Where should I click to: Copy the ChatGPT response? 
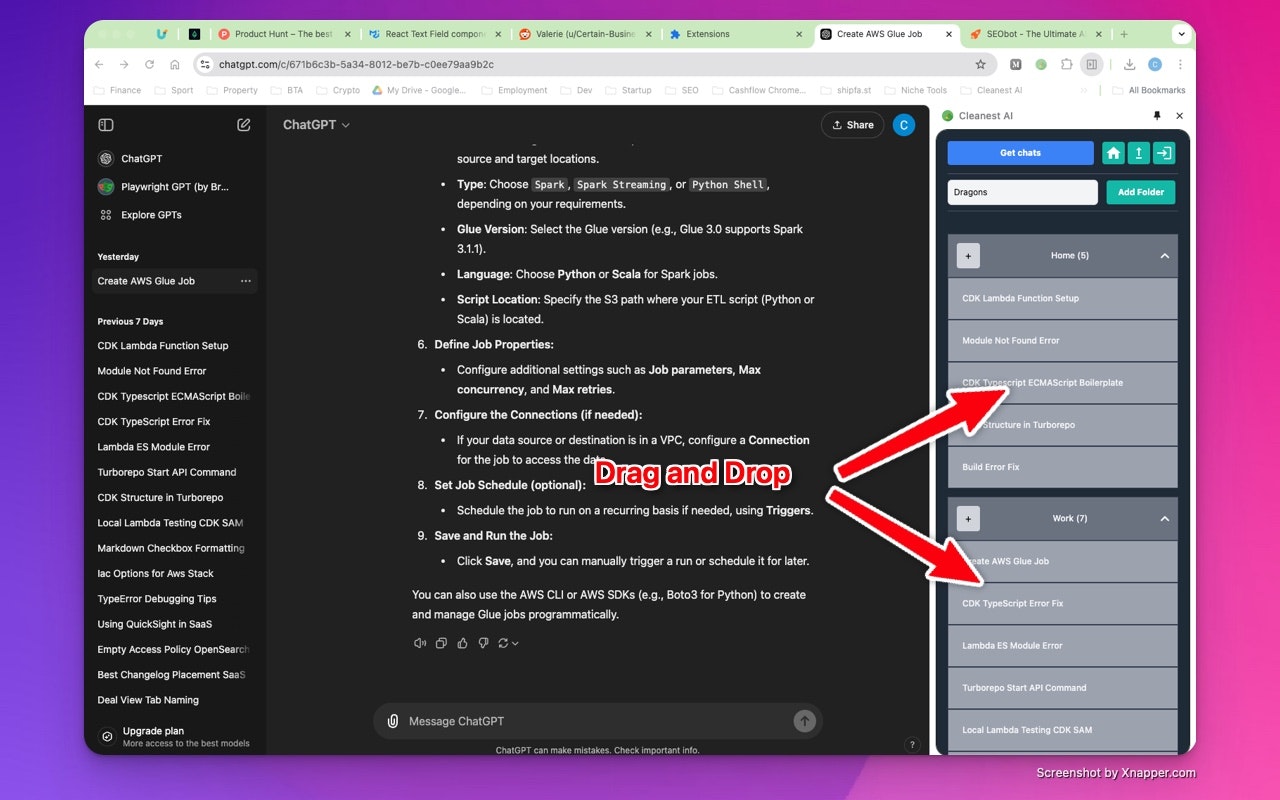[441, 643]
